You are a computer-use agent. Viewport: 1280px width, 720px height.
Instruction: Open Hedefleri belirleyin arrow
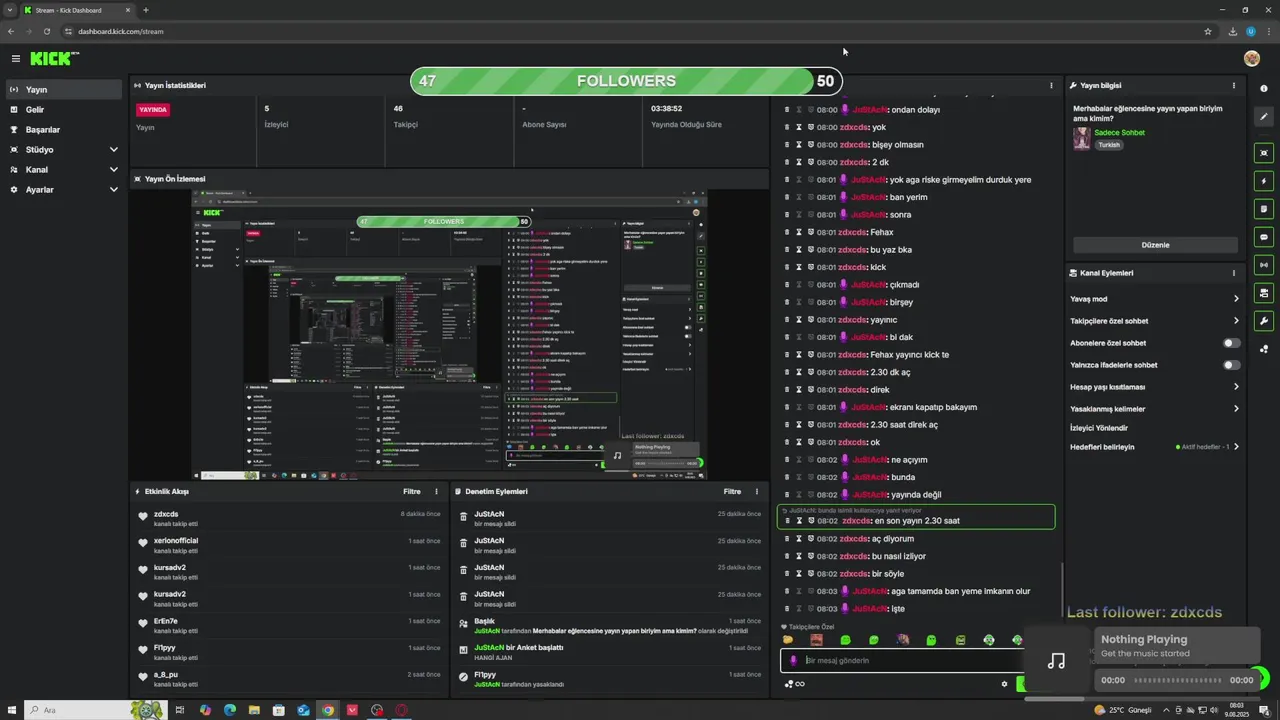tap(1236, 447)
